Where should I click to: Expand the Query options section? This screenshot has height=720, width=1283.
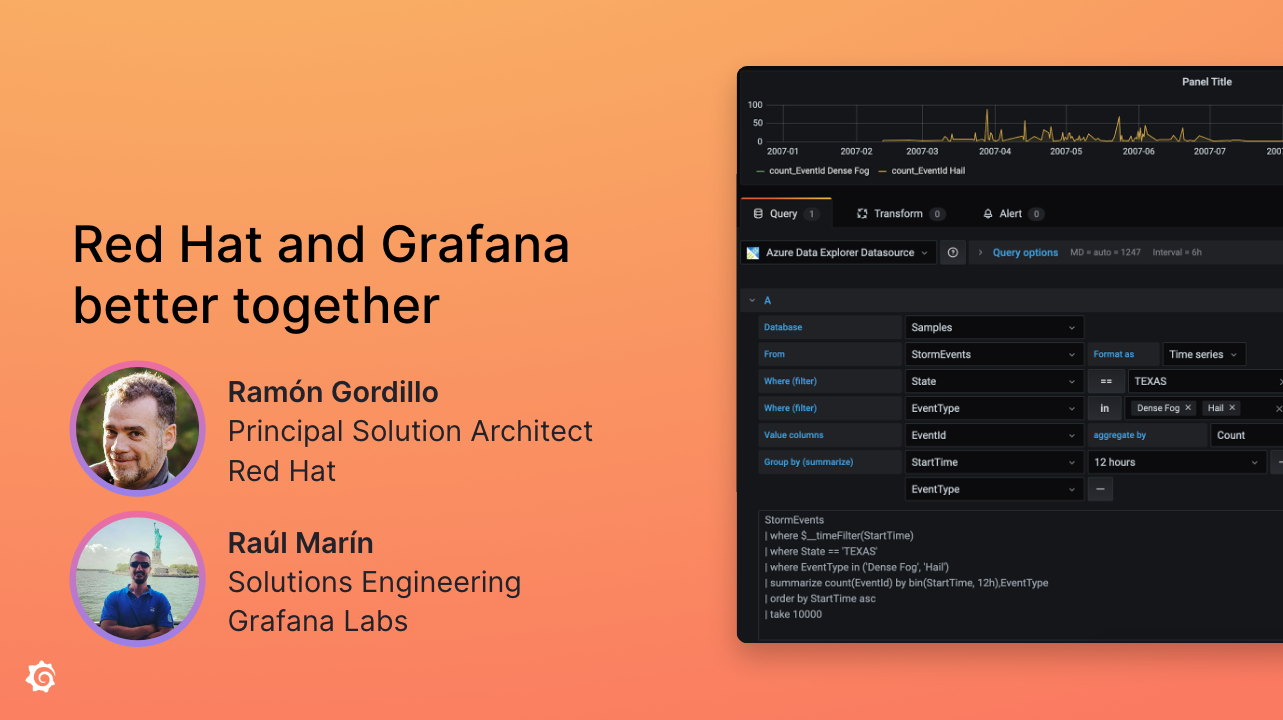click(1025, 252)
